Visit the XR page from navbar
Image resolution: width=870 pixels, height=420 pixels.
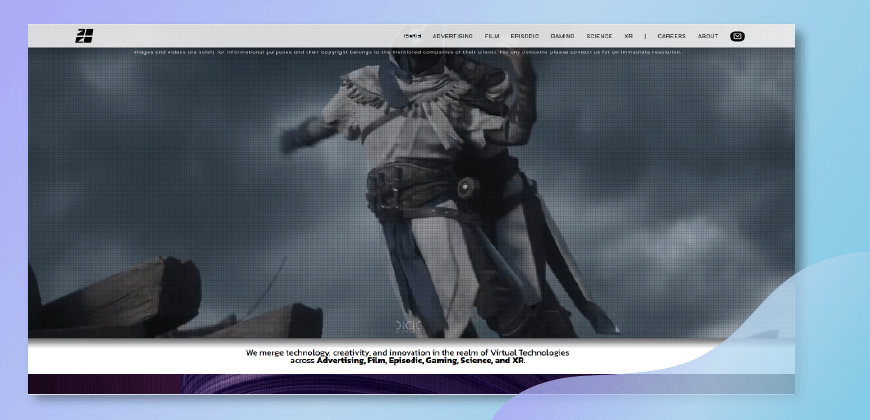point(628,36)
